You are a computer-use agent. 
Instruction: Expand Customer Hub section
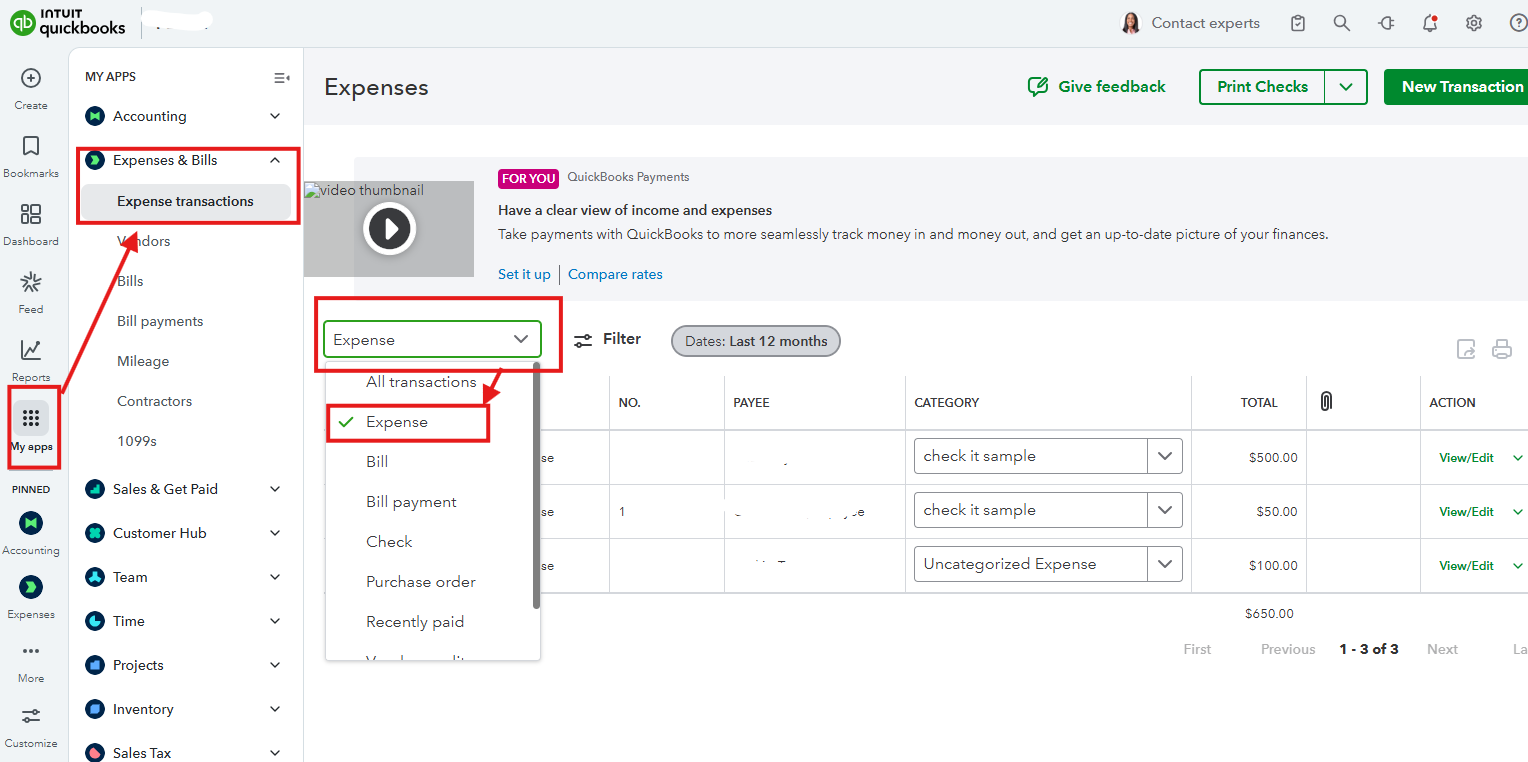pyautogui.click(x=275, y=533)
